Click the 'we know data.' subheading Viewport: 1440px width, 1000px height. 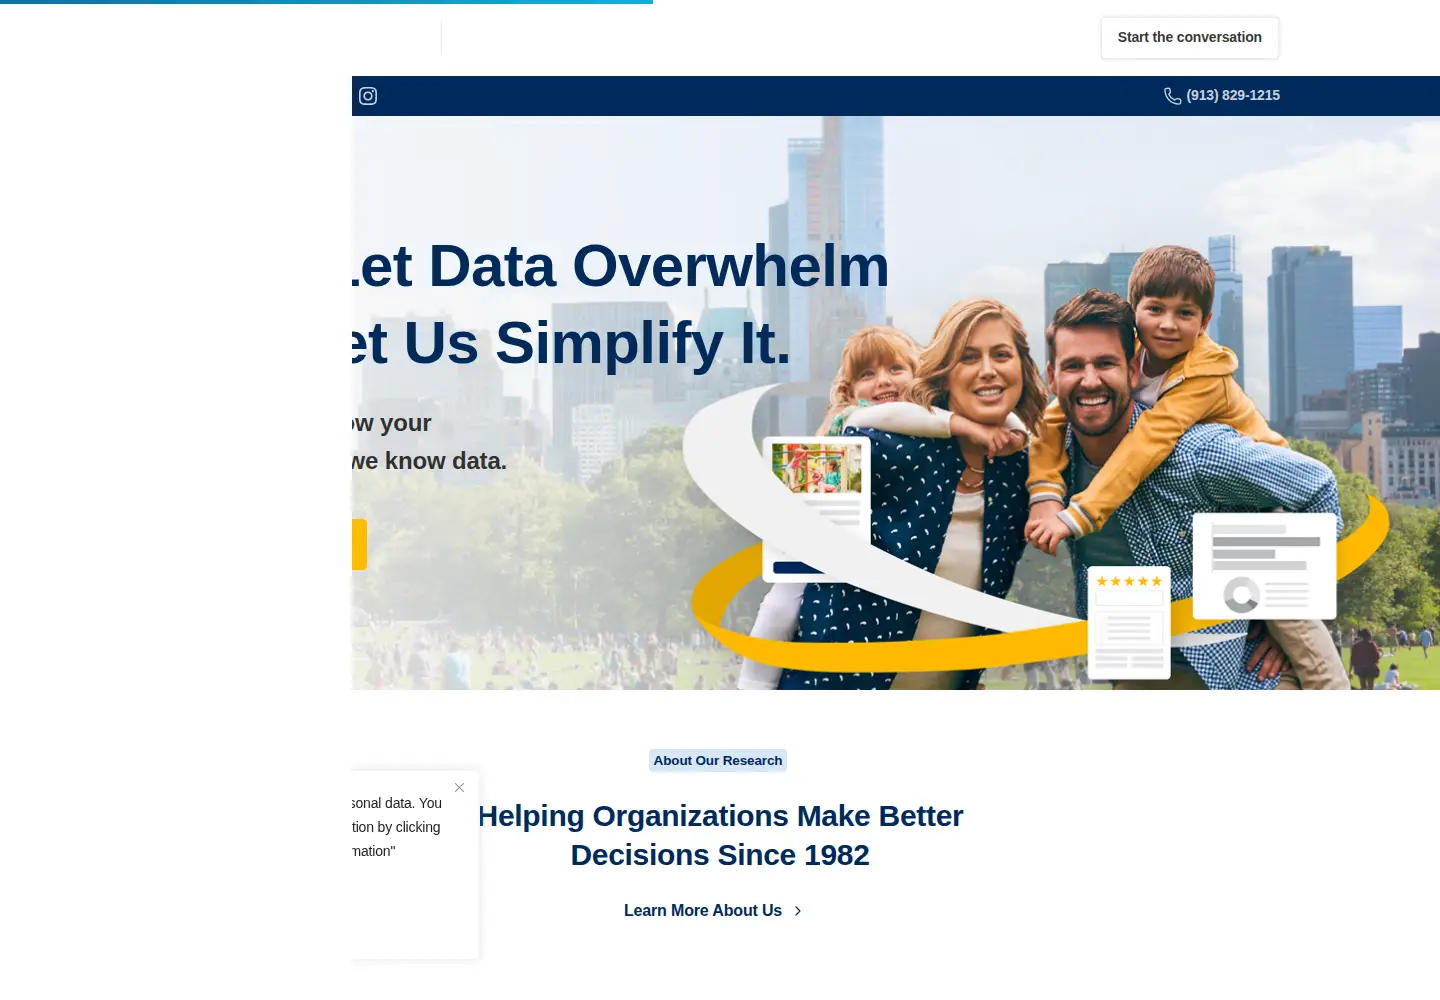429,461
